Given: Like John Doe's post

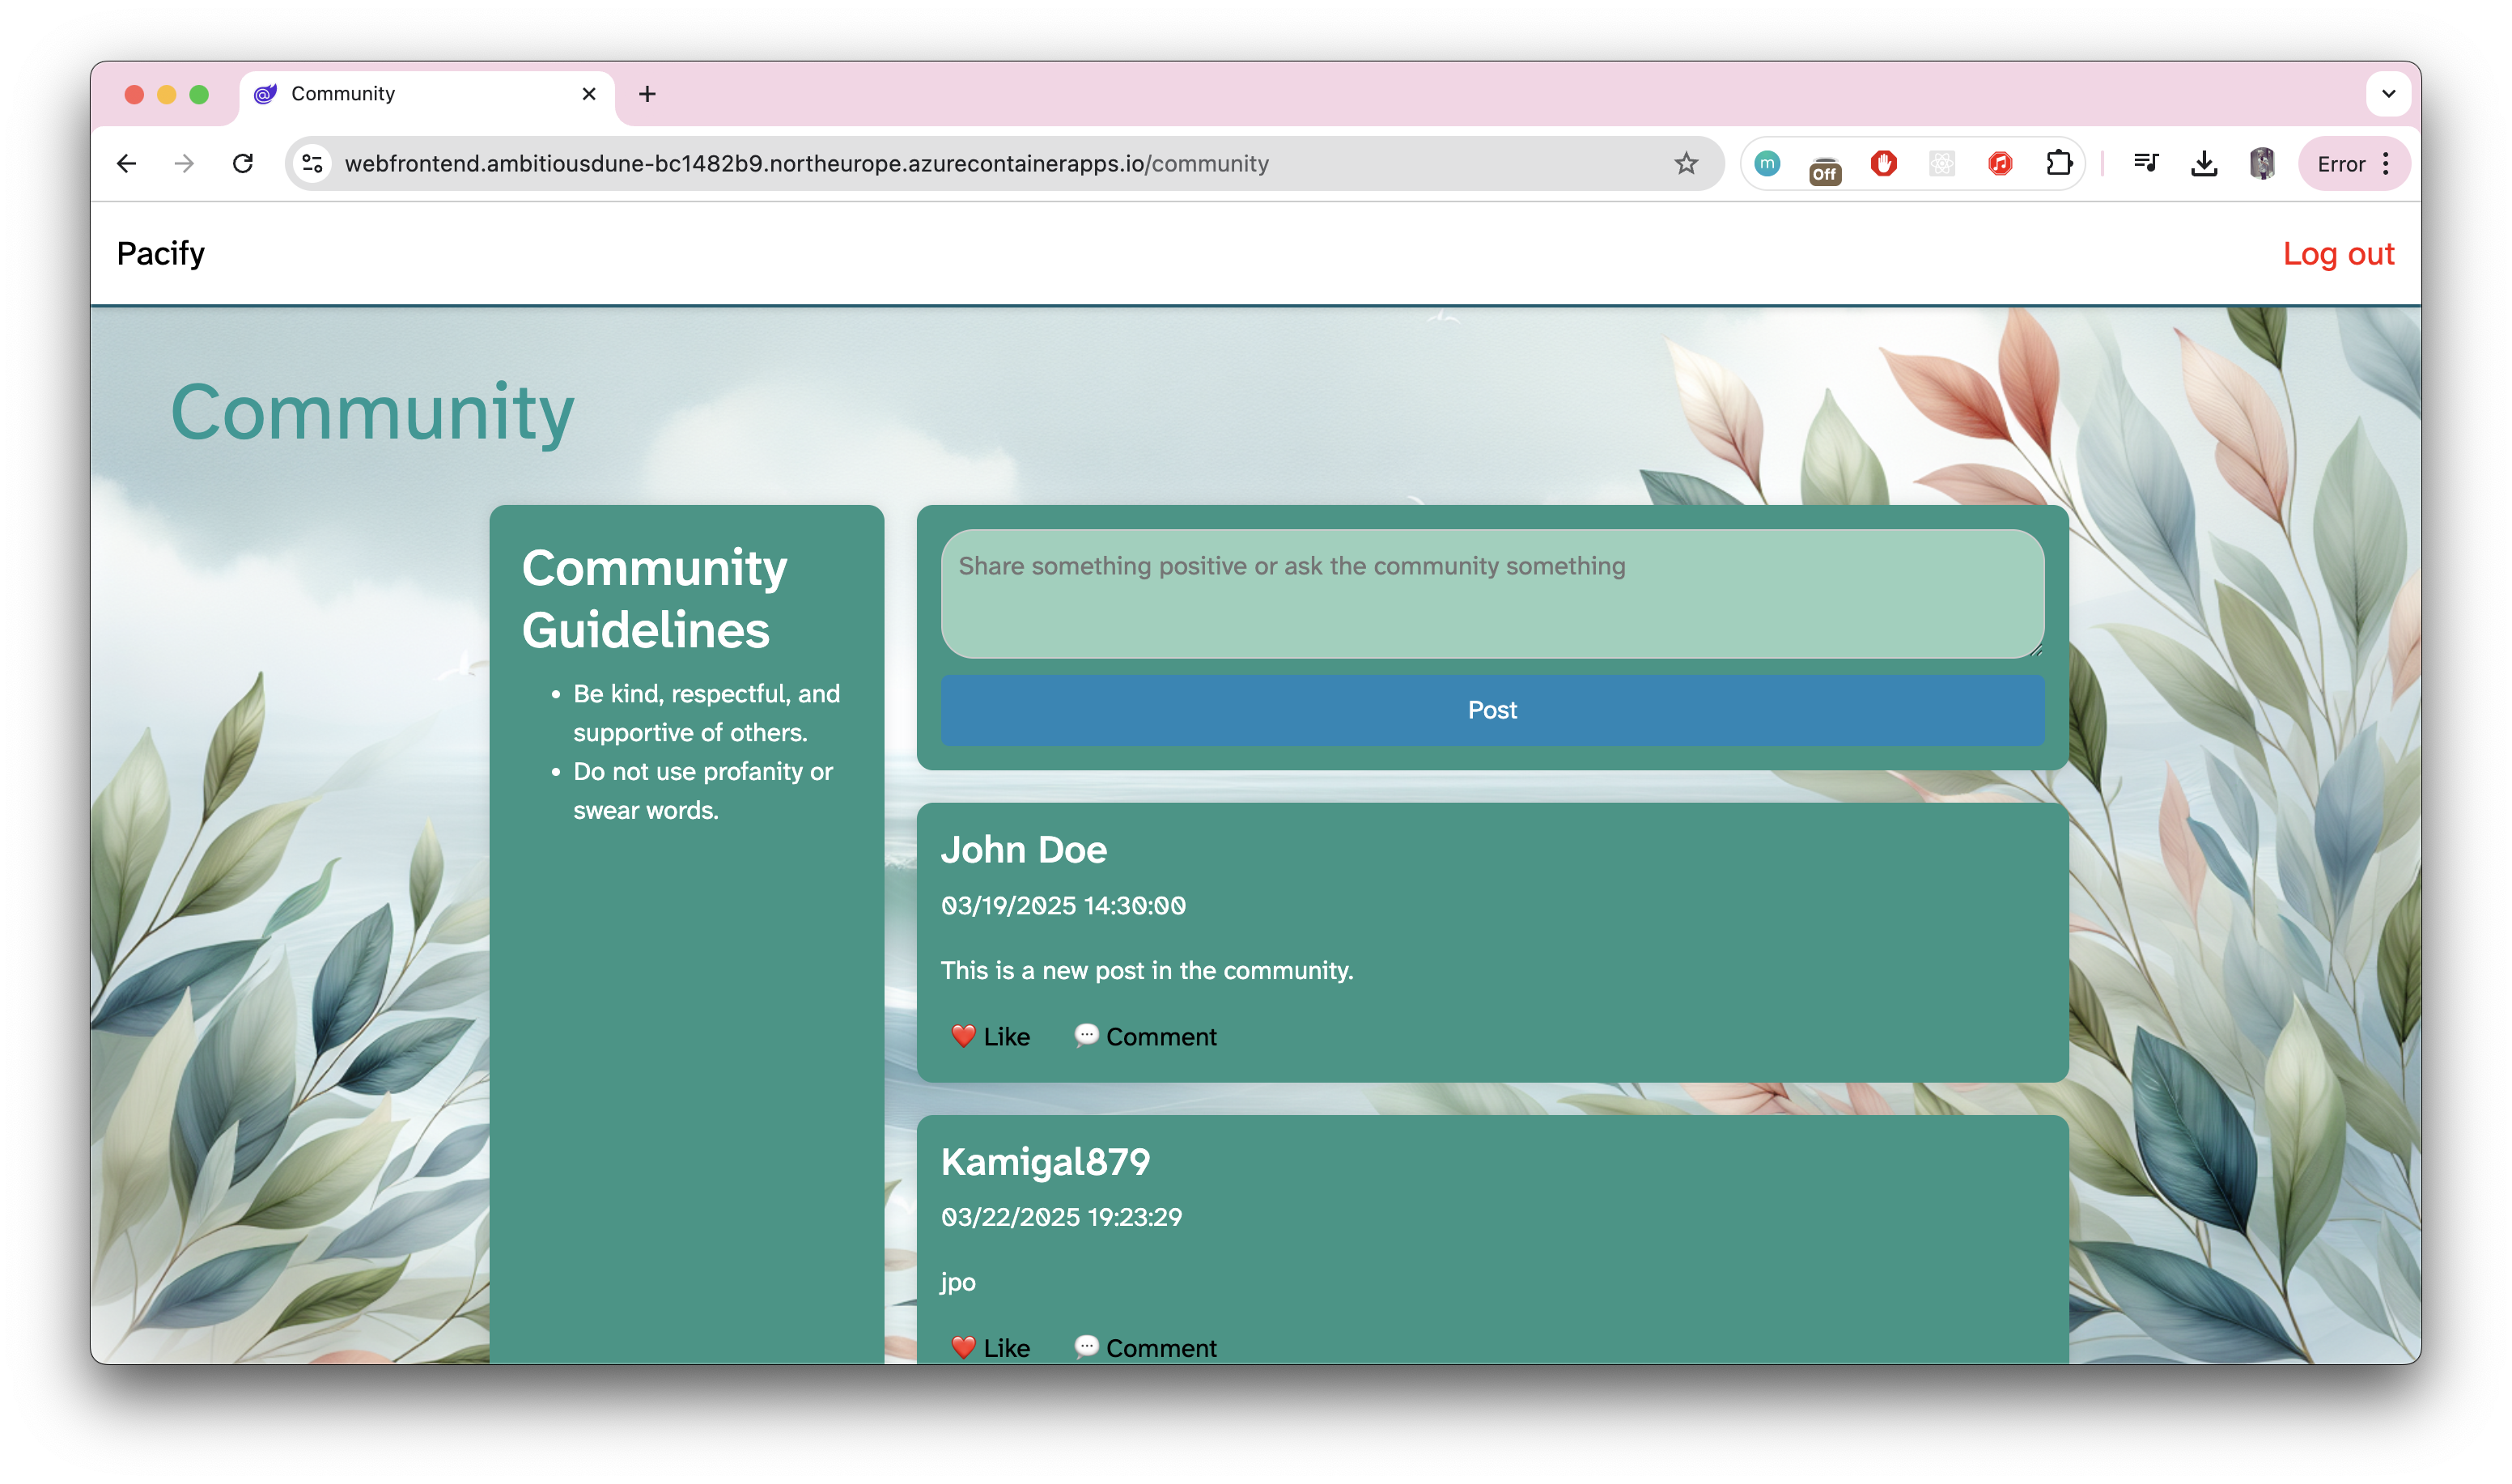Looking at the screenshot, I should (x=990, y=1036).
